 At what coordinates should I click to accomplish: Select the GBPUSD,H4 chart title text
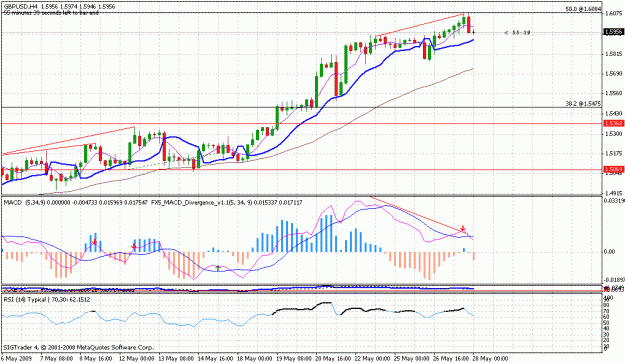(x=20, y=8)
